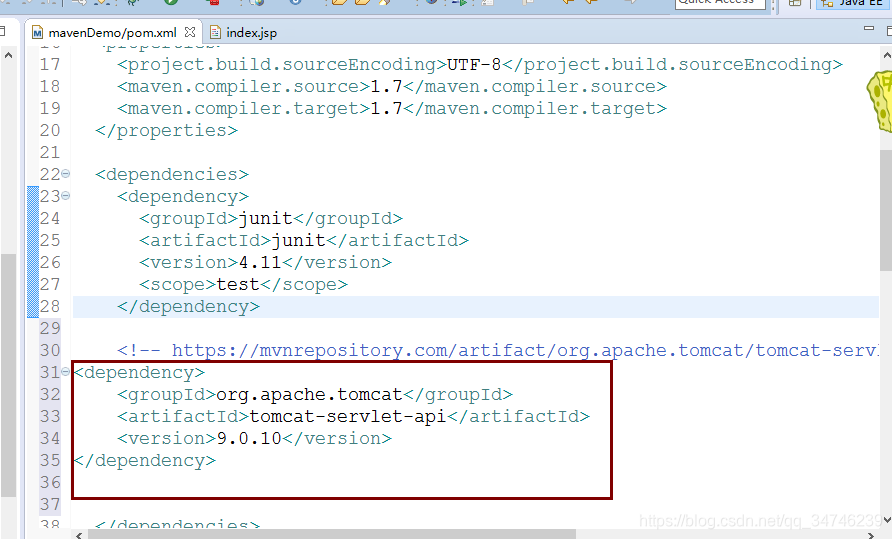
Task: Click the closing </groupId> tag on line 32
Action: point(458,394)
